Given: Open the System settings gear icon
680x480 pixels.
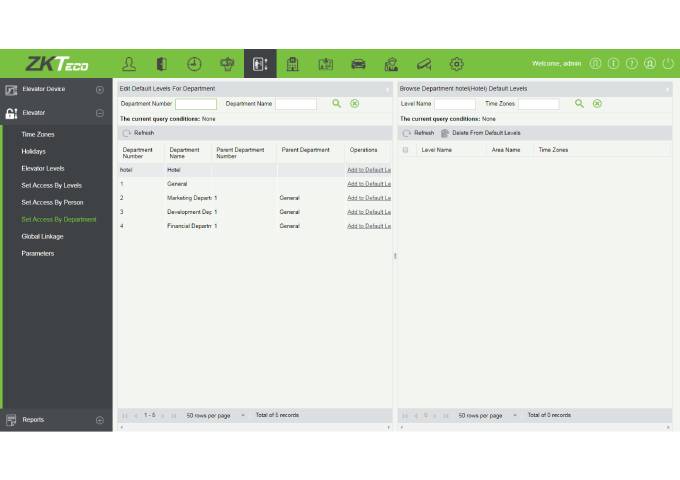Looking at the screenshot, I should (456, 64).
